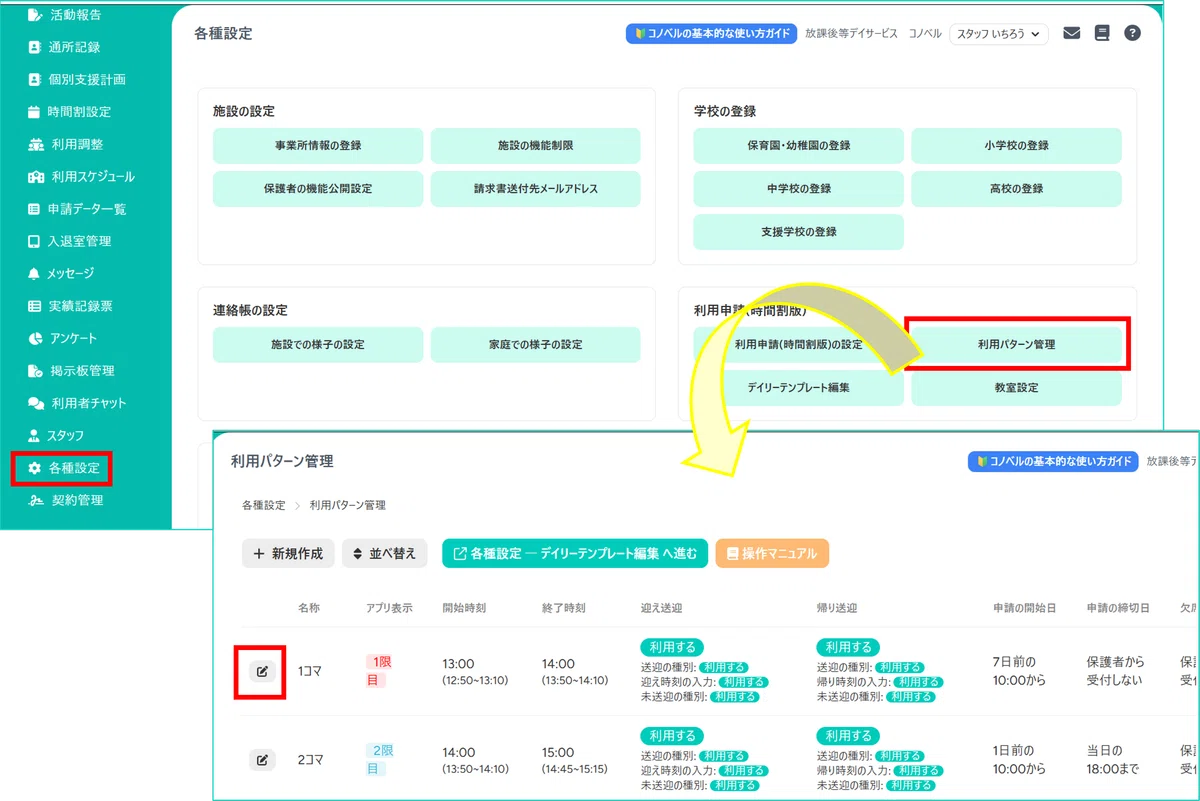This screenshot has height=801, width=1200.
Task: Open 利用調整 sidebar menu
Action: pos(65,144)
